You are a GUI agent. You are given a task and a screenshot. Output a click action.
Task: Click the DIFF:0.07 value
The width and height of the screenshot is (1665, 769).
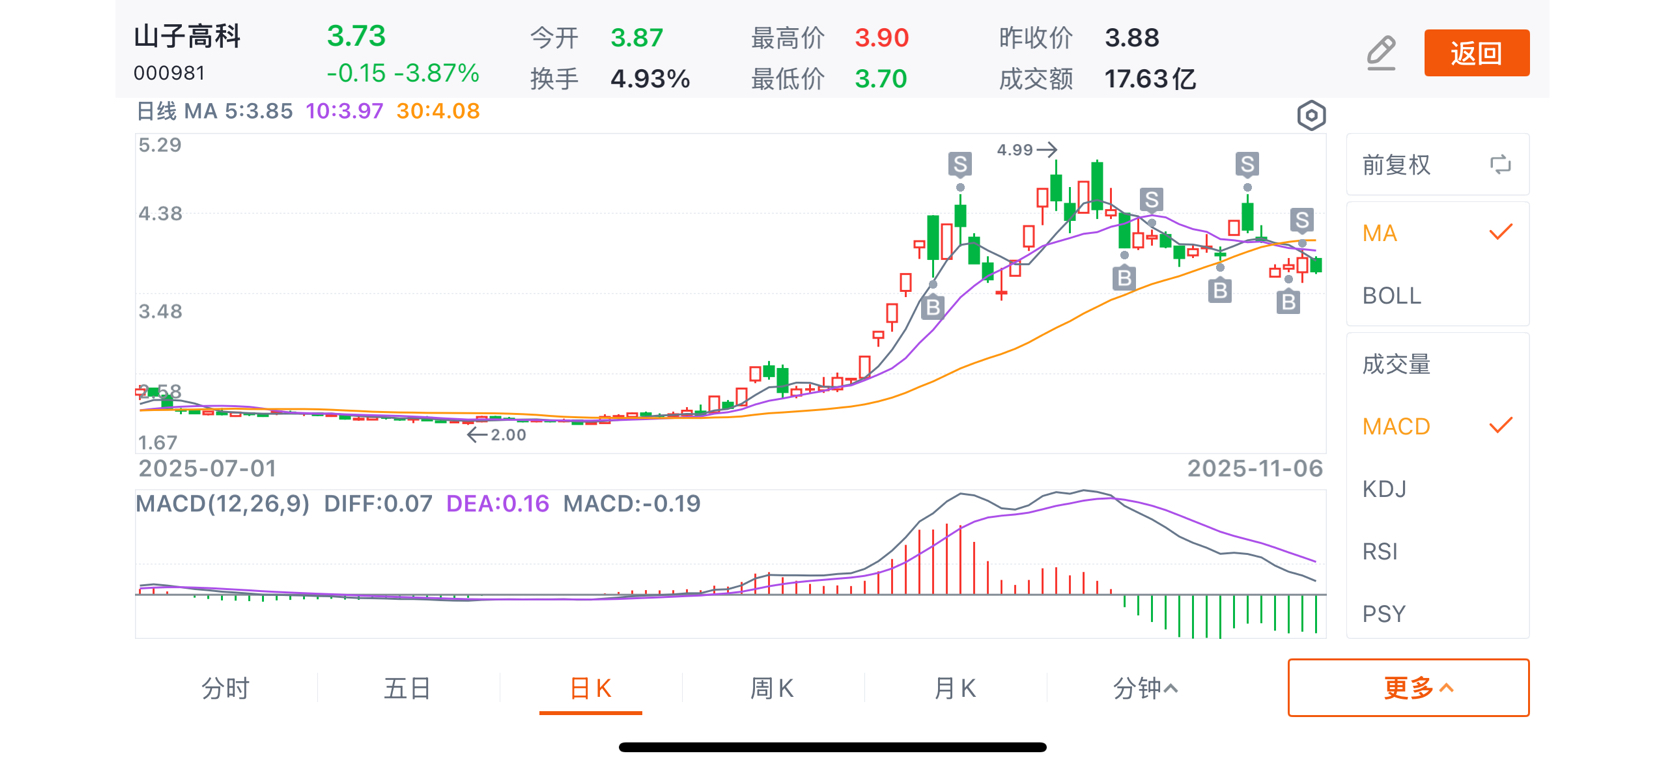[x=378, y=504]
